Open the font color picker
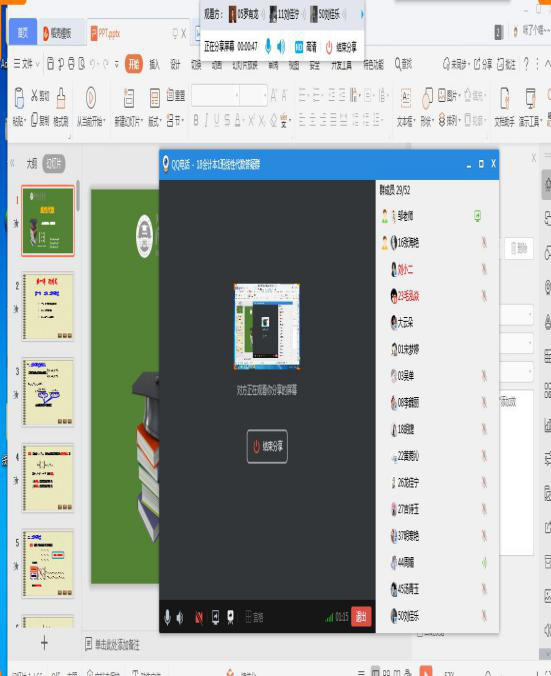551x676 pixels. (238, 121)
